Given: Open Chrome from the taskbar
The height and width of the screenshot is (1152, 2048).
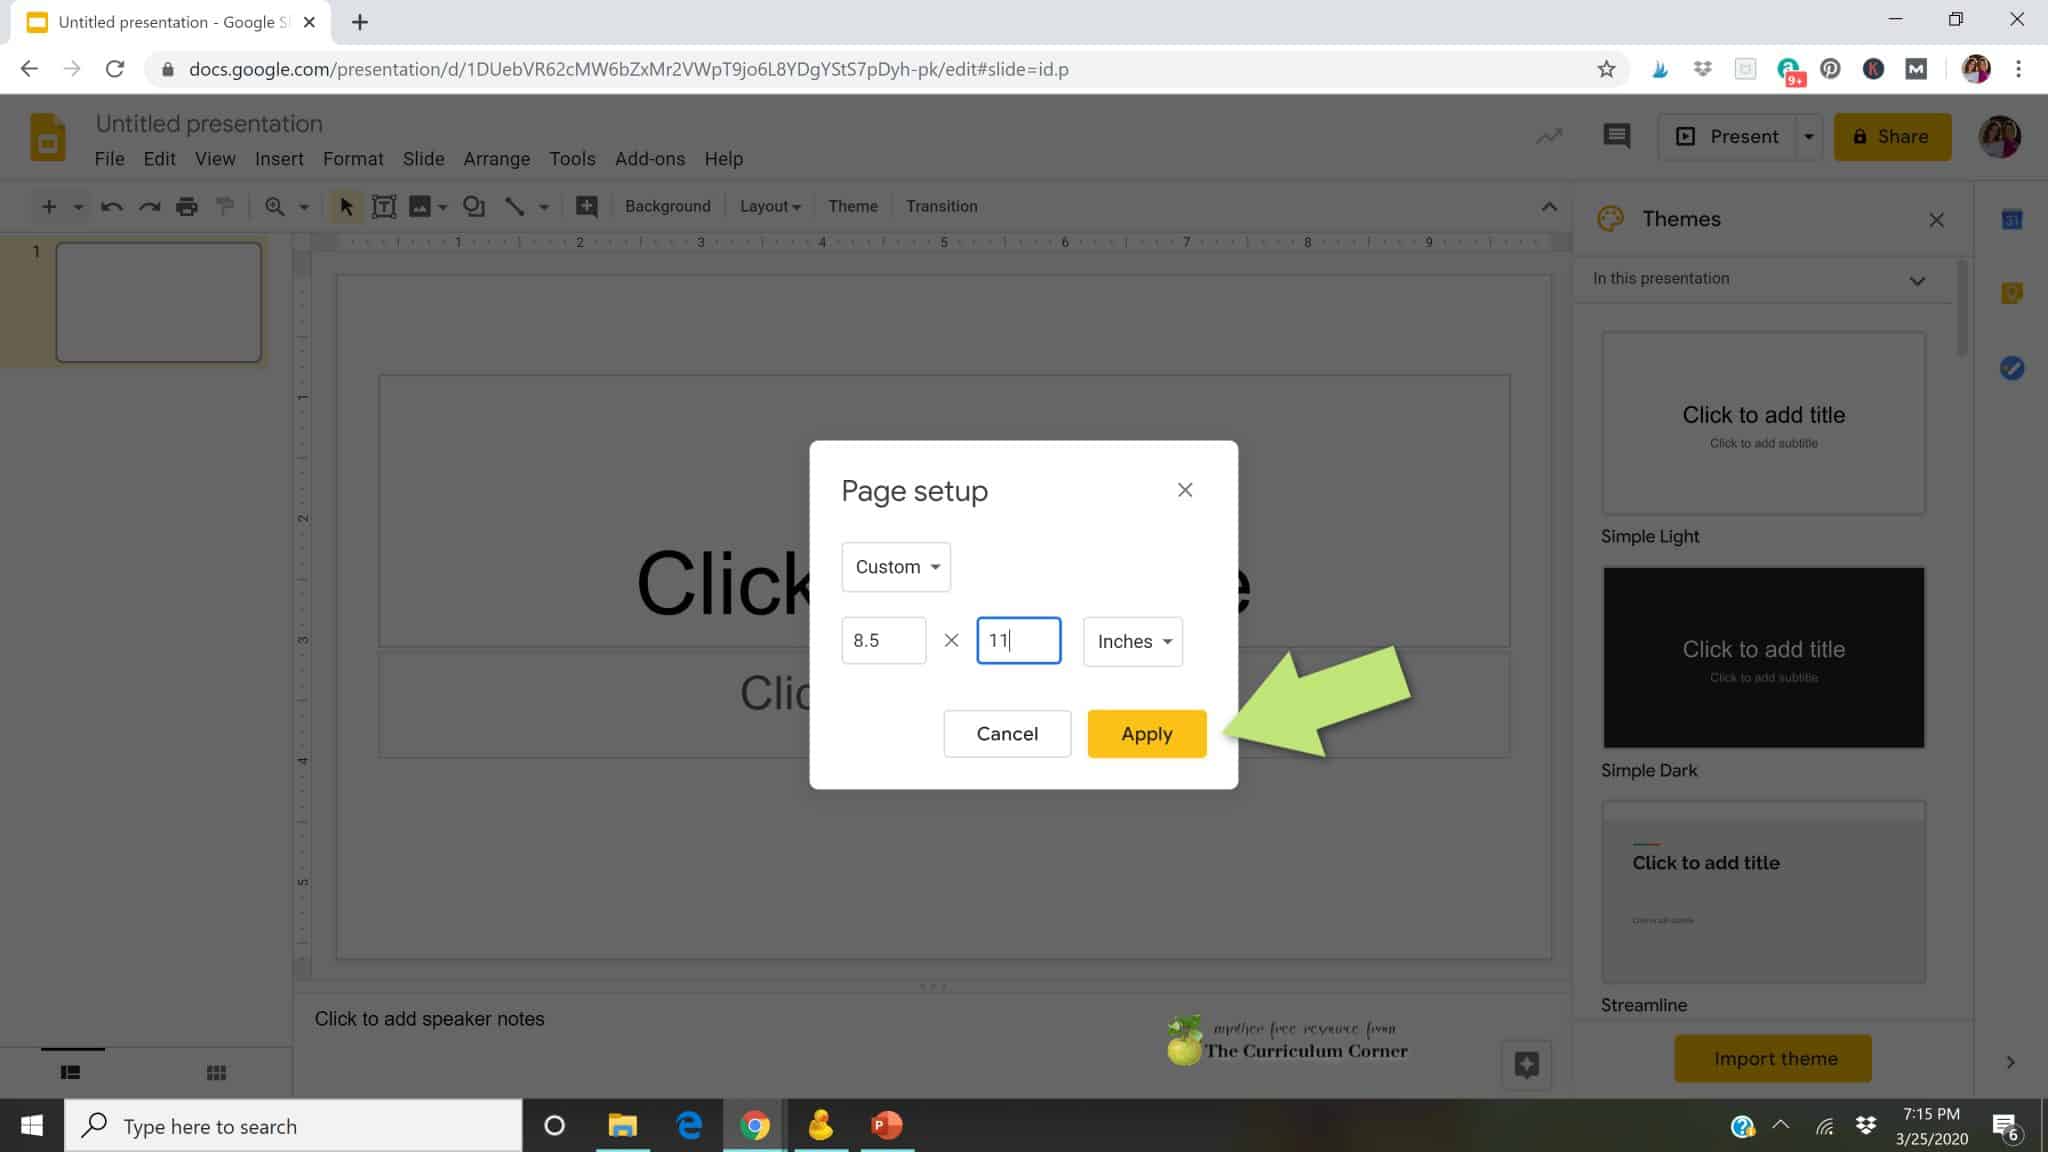Looking at the screenshot, I should [754, 1126].
